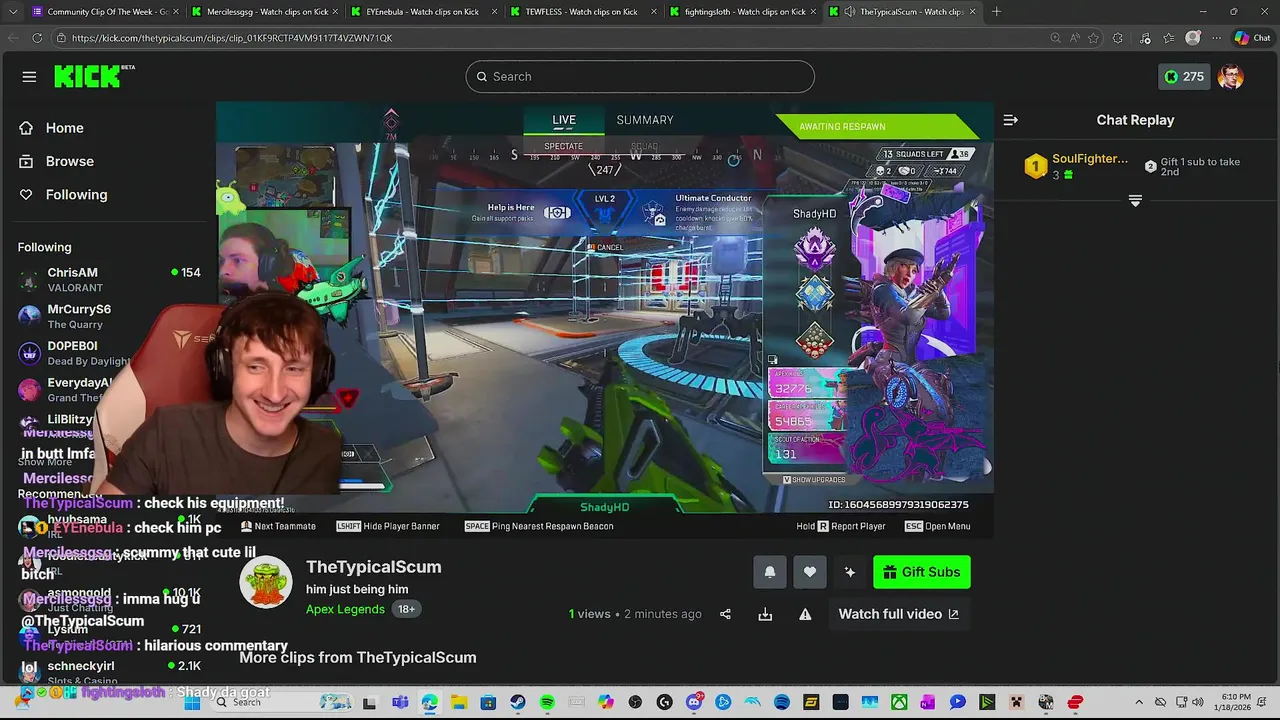Open Xbox app from taskbar

[x=899, y=702]
